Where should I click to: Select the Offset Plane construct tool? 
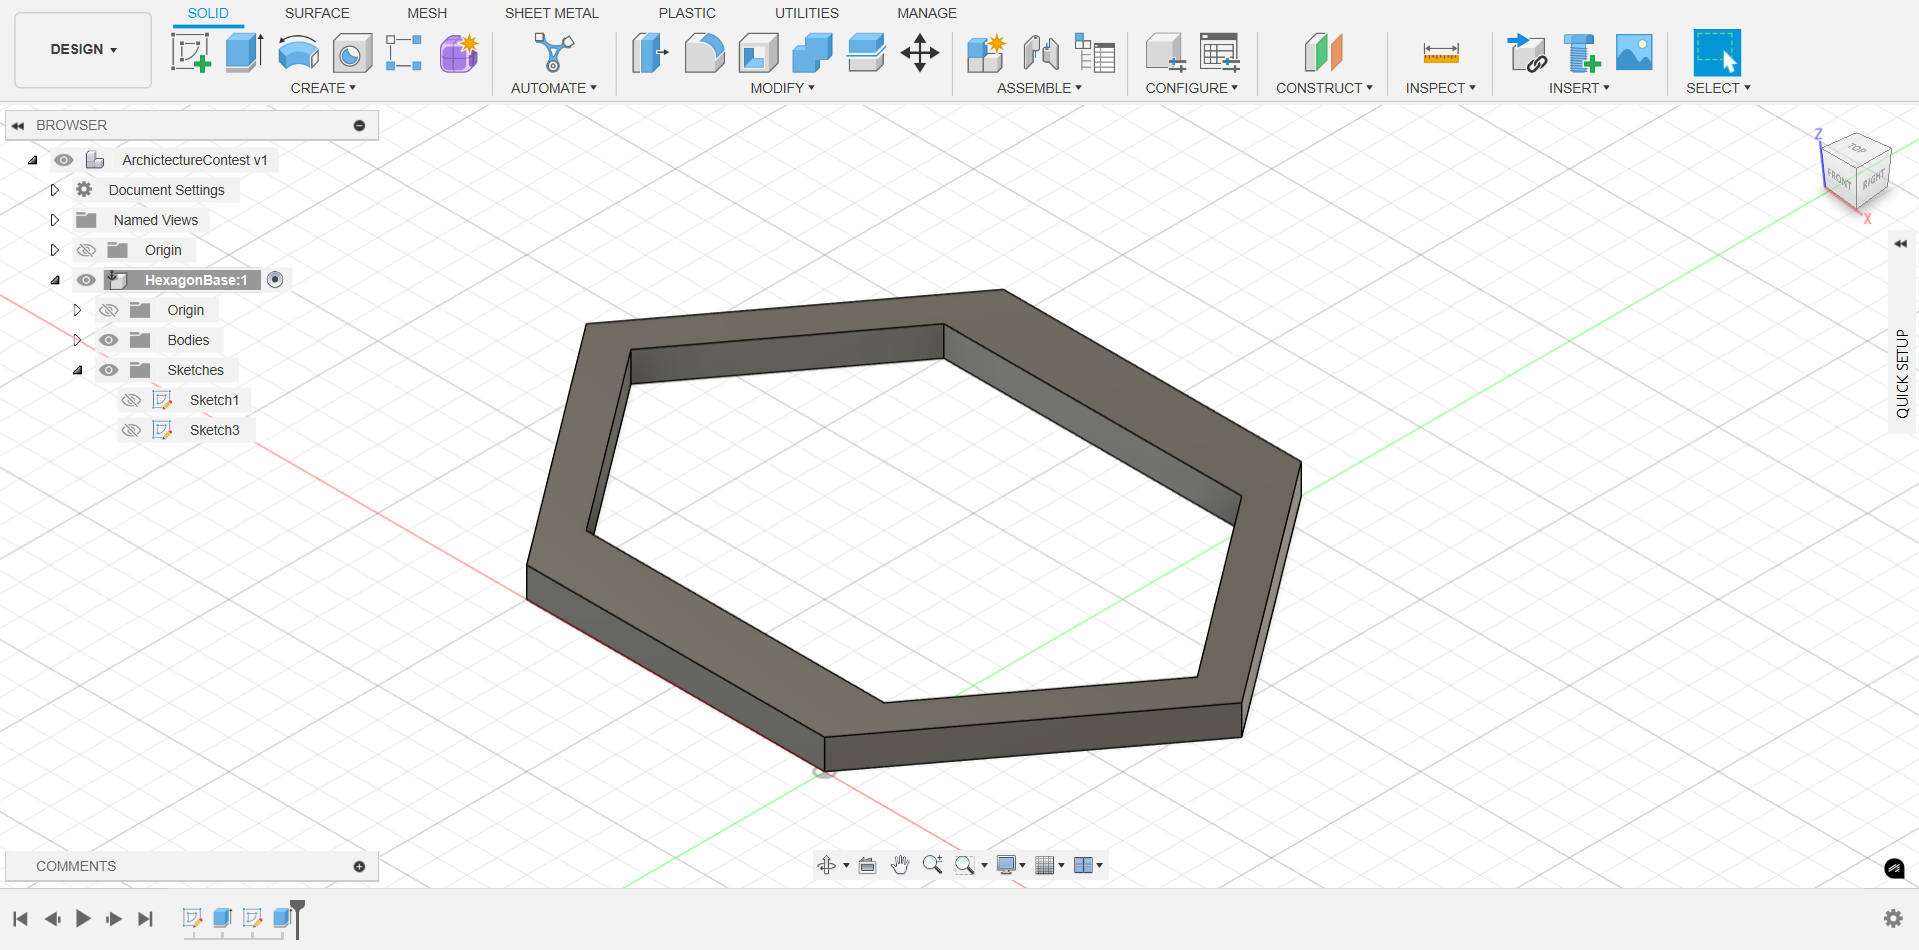coord(1324,53)
